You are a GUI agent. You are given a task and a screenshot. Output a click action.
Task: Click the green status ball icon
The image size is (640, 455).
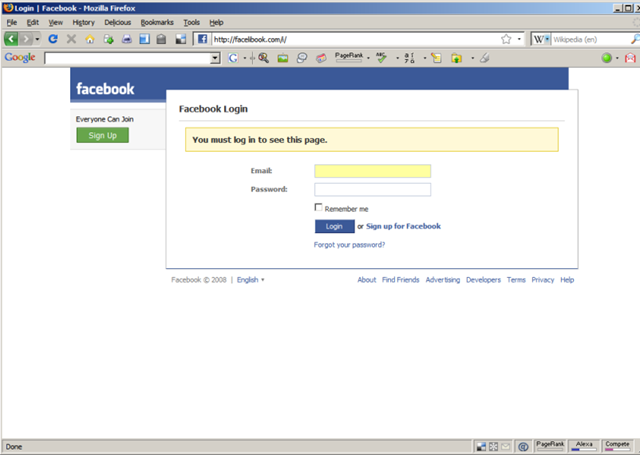[x=607, y=58]
